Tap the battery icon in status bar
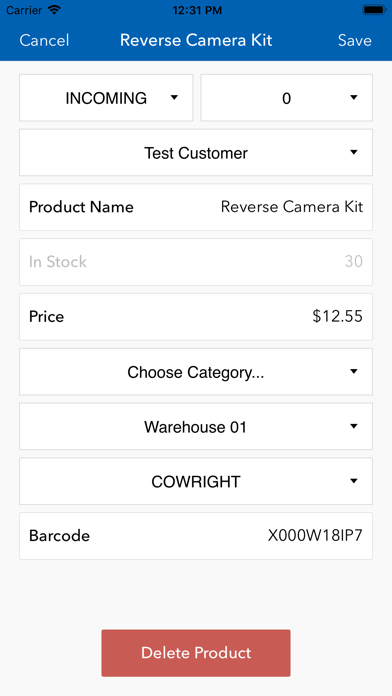The image size is (392, 696). (x=374, y=10)
